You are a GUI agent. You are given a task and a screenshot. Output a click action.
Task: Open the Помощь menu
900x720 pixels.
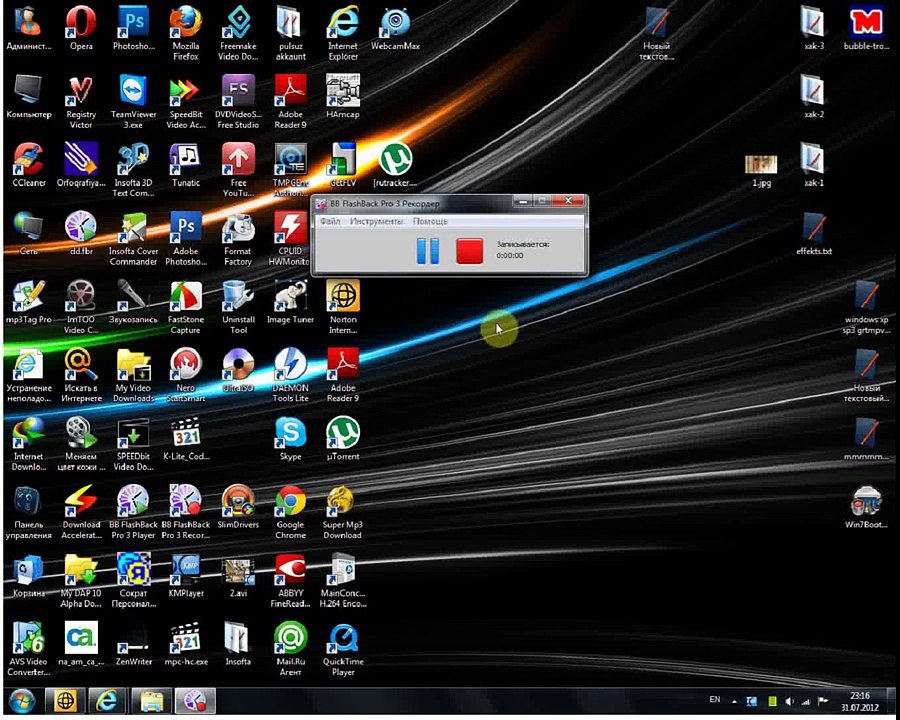pos(430,221)
